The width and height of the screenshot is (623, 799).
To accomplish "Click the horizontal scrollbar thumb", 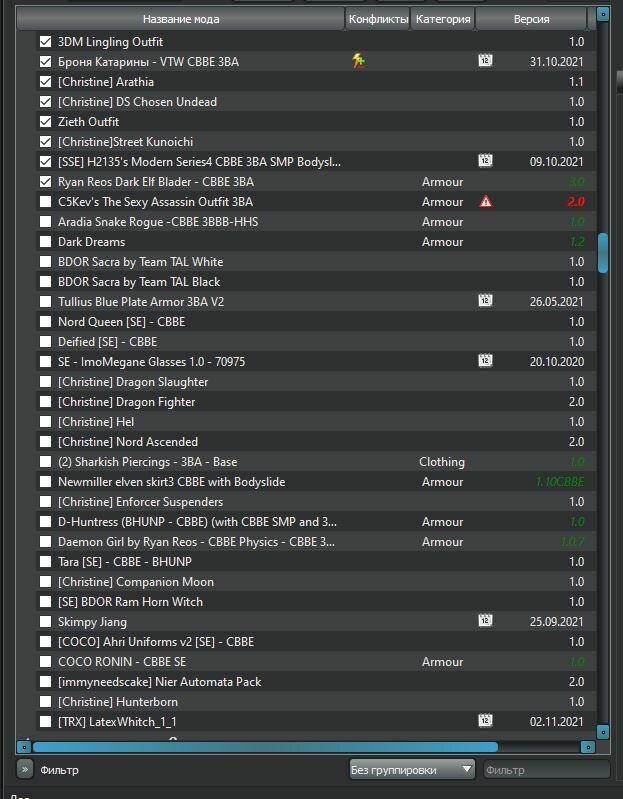I will click(265, 747).
